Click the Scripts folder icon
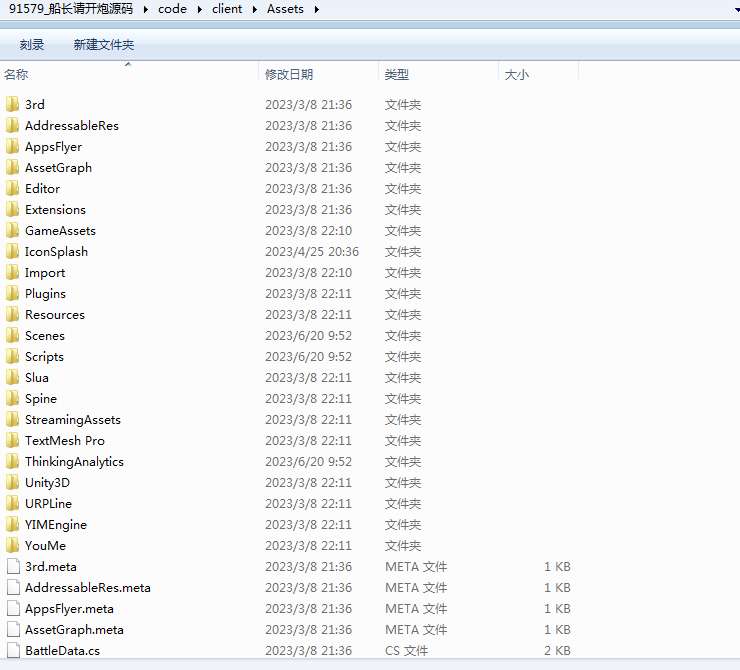The width and height of the screenshot is (740, 670). [x=12, y=357]
